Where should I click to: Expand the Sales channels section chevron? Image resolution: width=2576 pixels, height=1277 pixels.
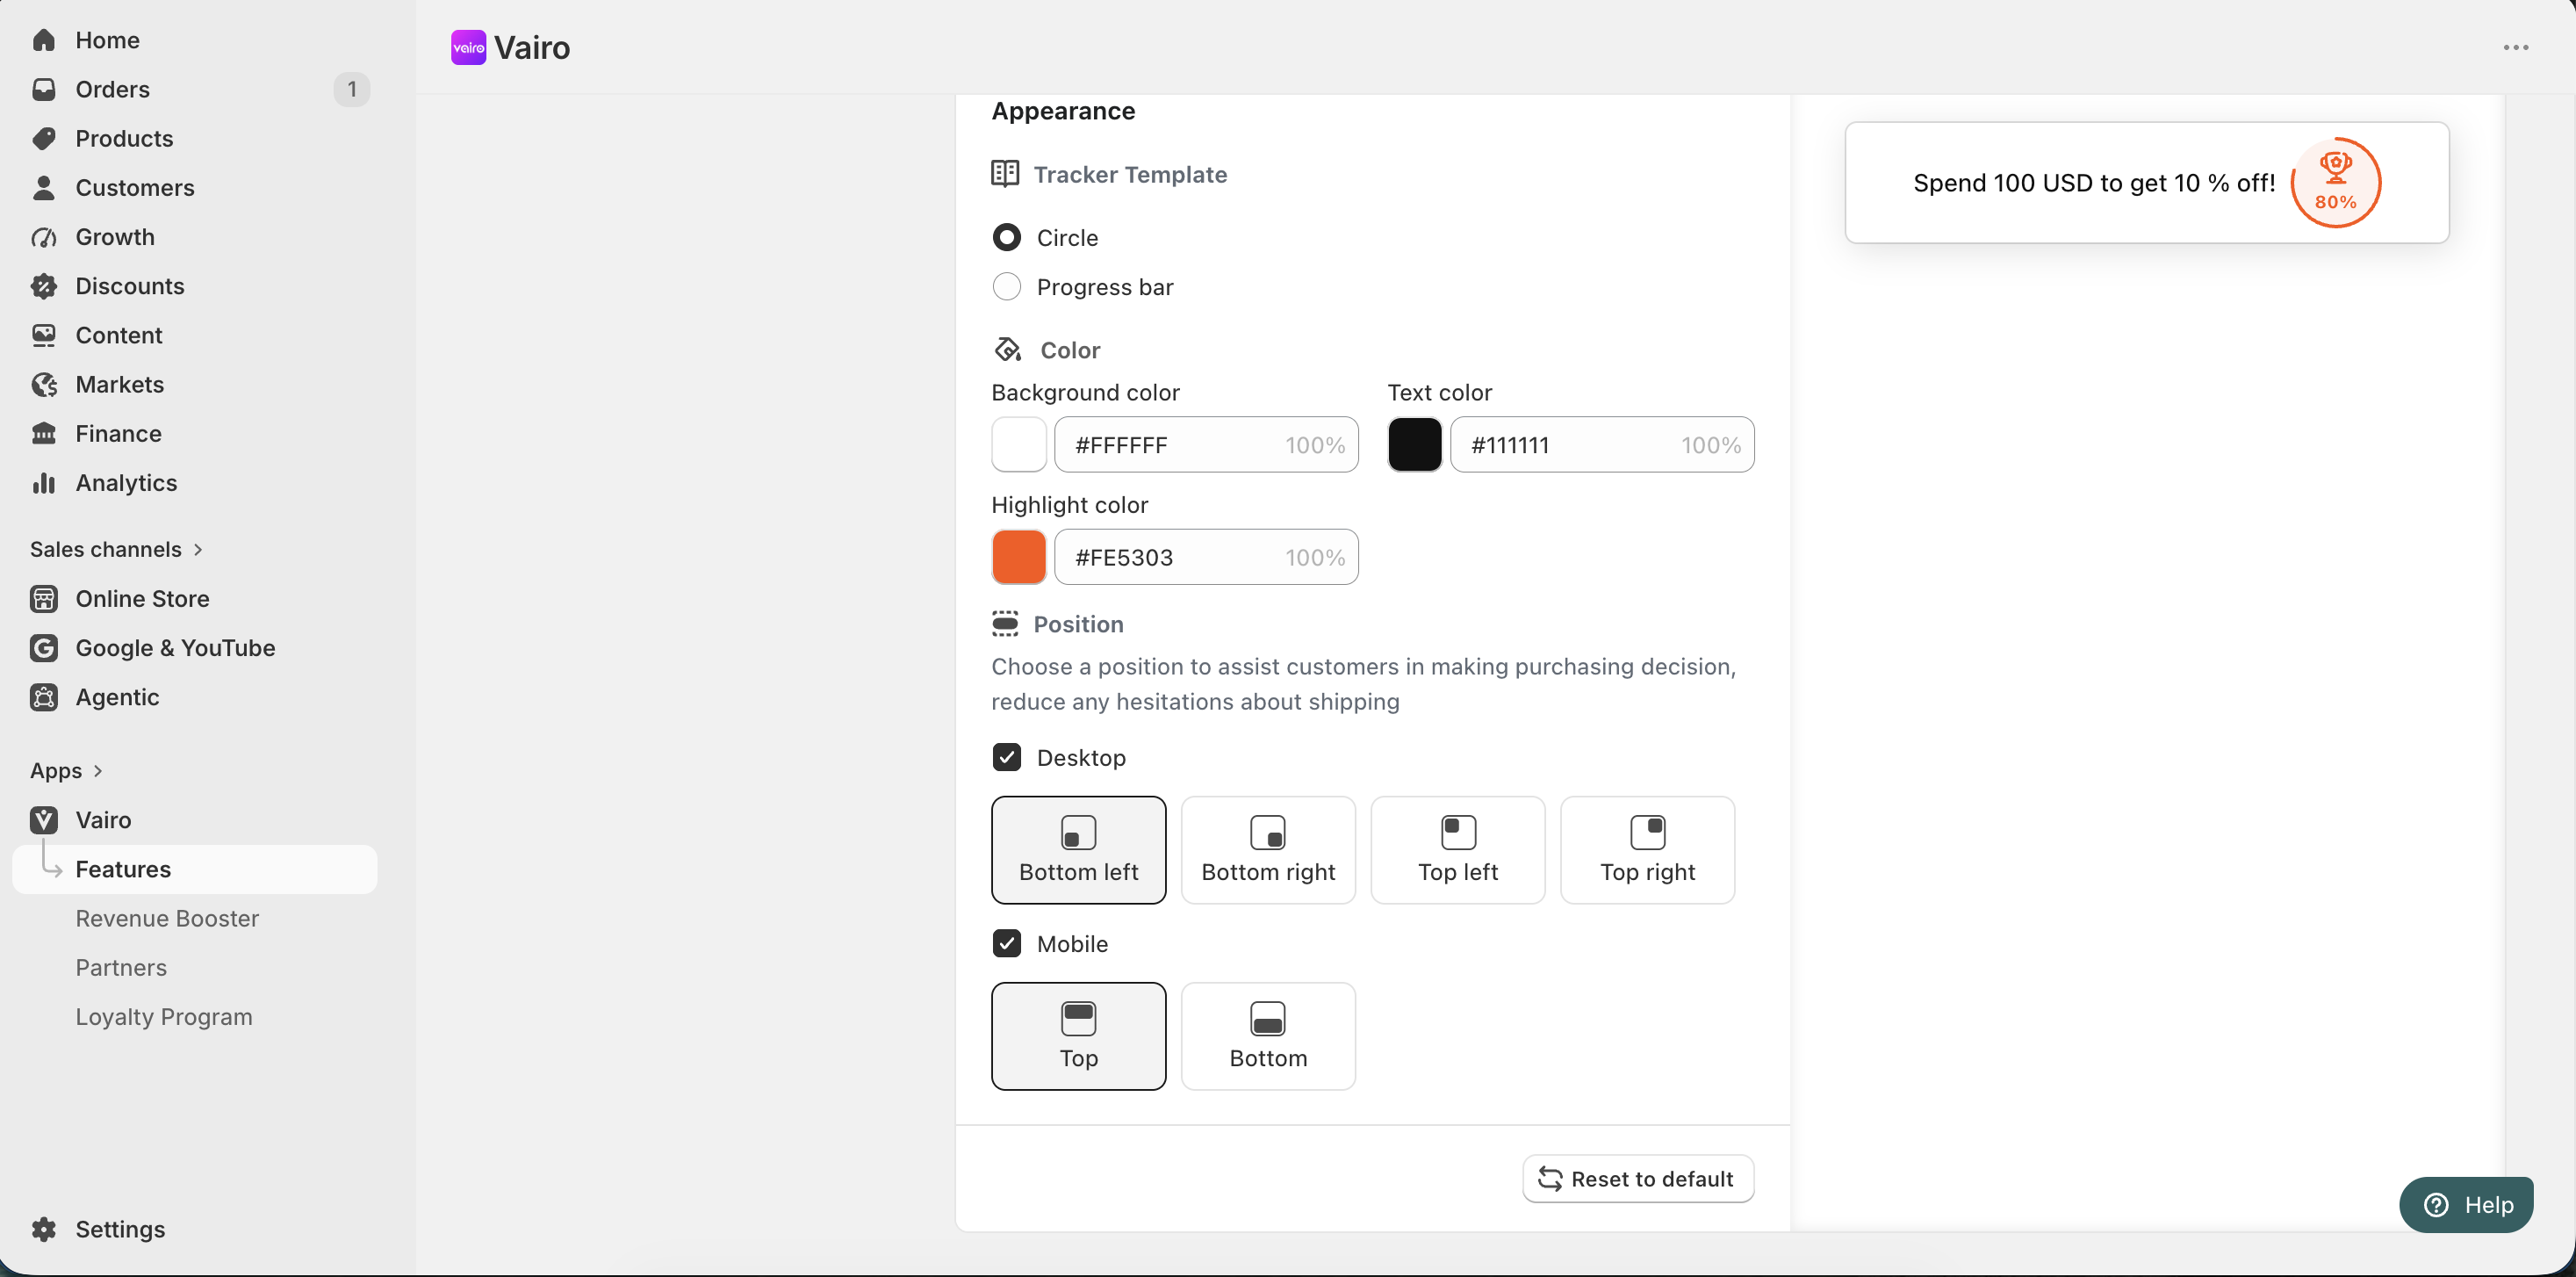pos(198,549)
